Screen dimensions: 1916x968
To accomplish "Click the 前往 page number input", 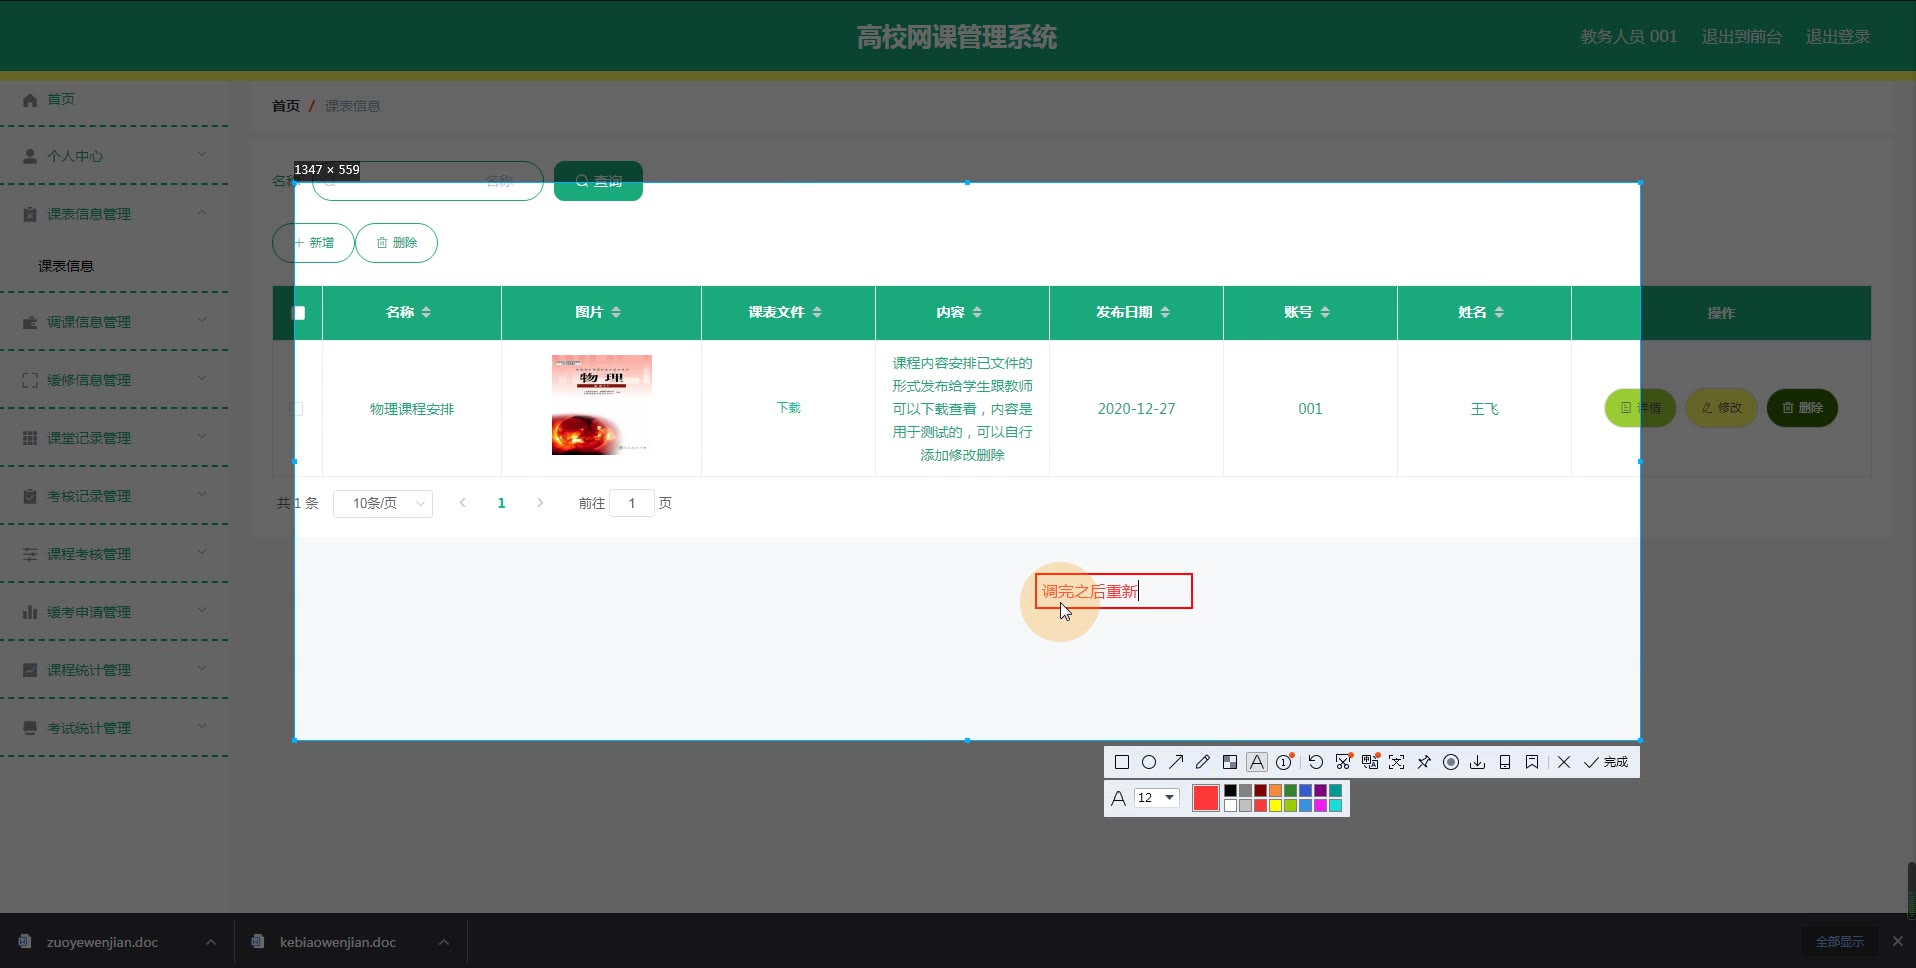I will (632, 503).
